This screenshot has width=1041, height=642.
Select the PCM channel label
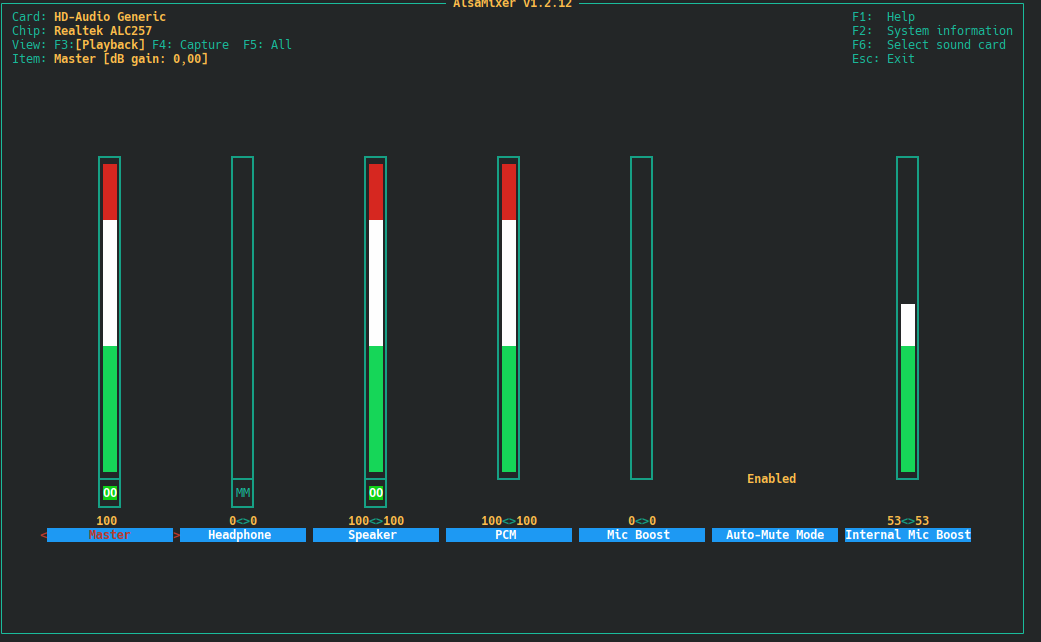point(509,535)
